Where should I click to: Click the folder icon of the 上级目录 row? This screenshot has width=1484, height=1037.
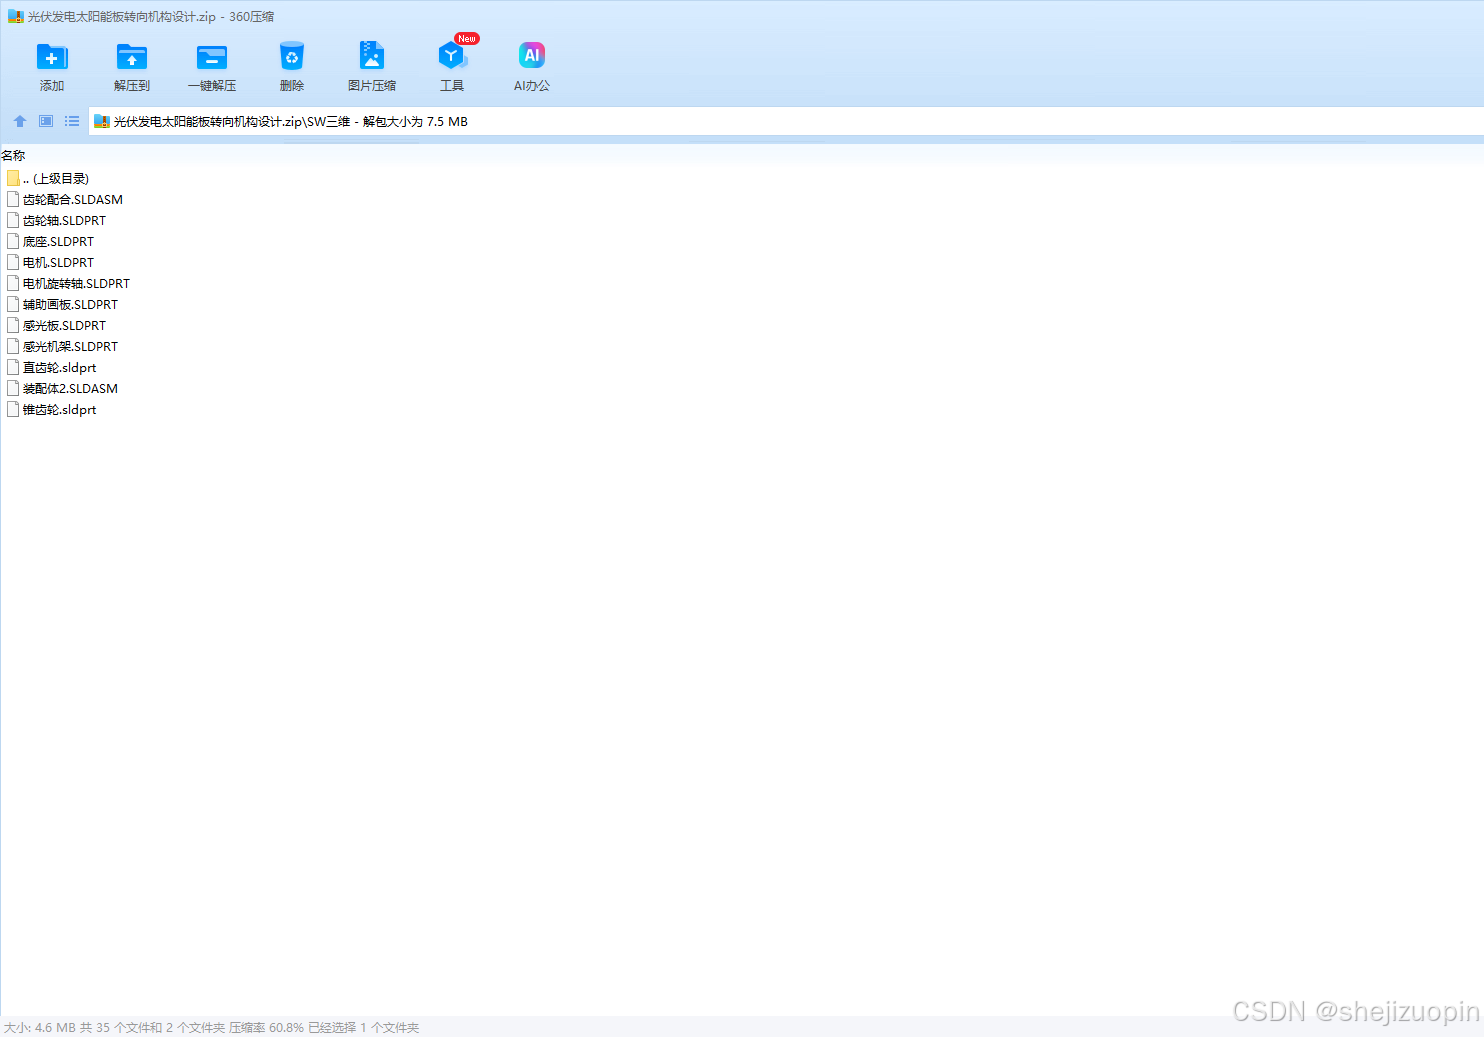coord(13,178)
